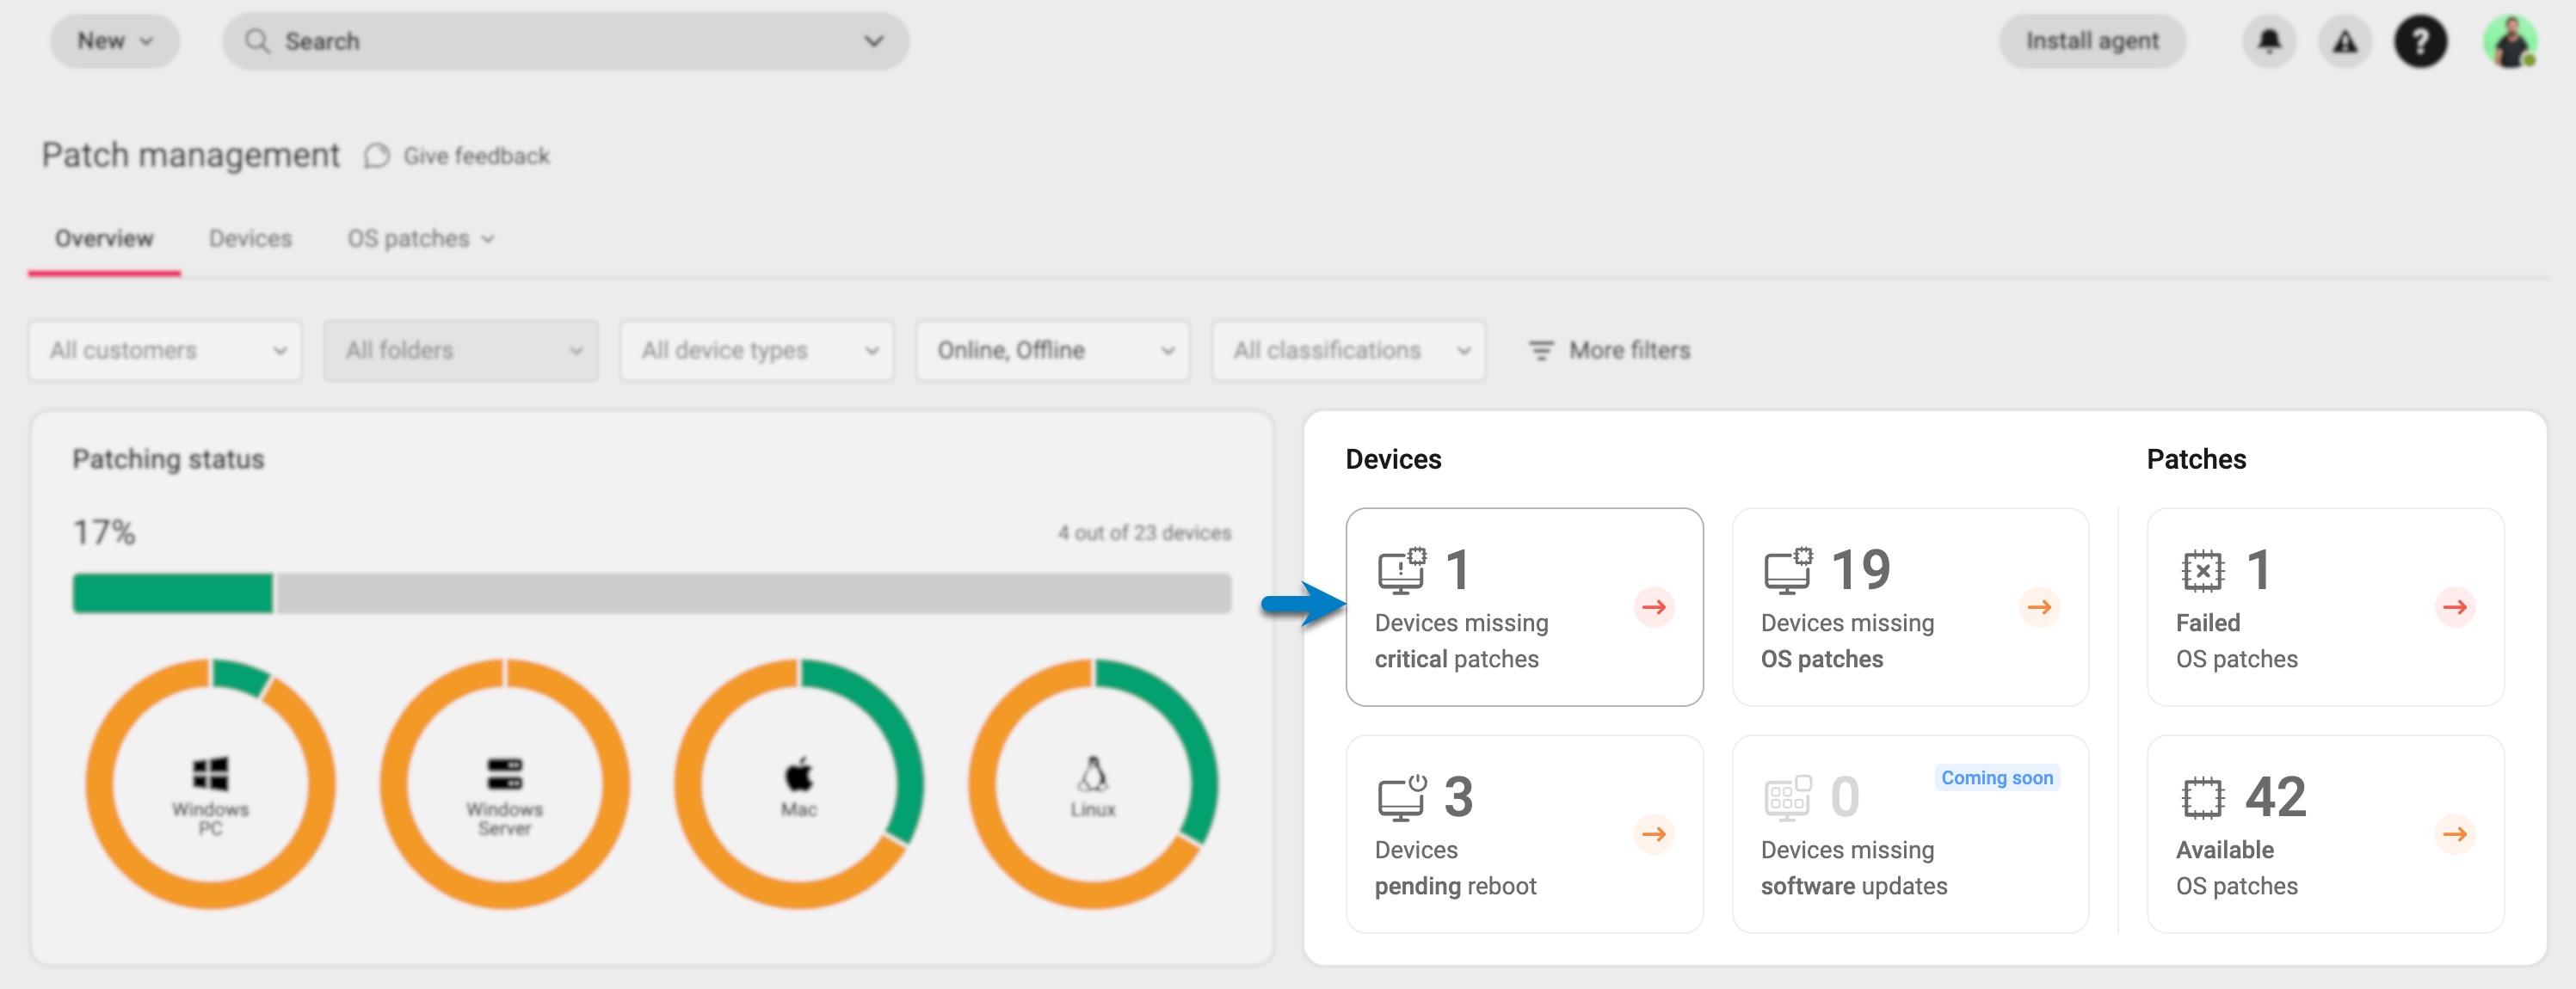Viewport: 2576px width, 989px height.
Task: Click the Windows Server donut chart
Action: pos(504,784)
